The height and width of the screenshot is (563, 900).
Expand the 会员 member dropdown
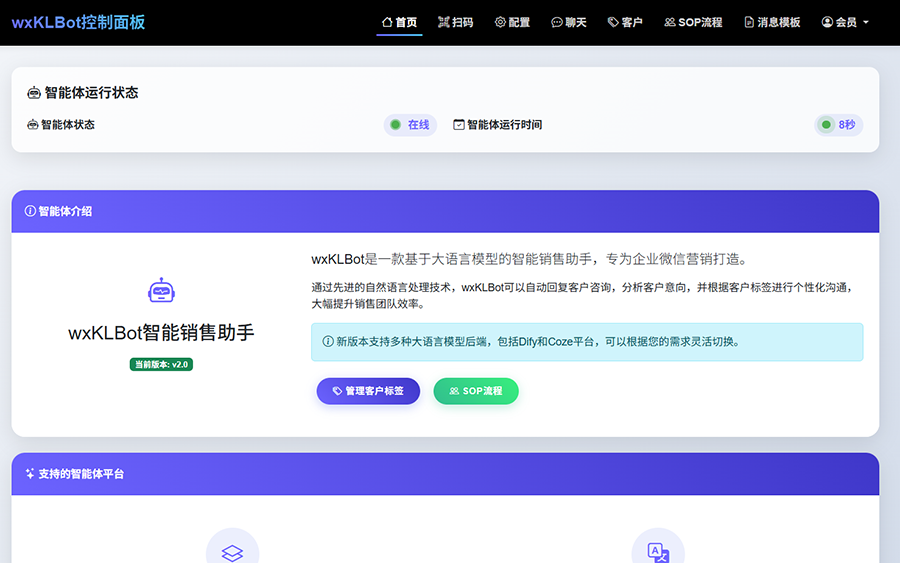coord(845,22)
